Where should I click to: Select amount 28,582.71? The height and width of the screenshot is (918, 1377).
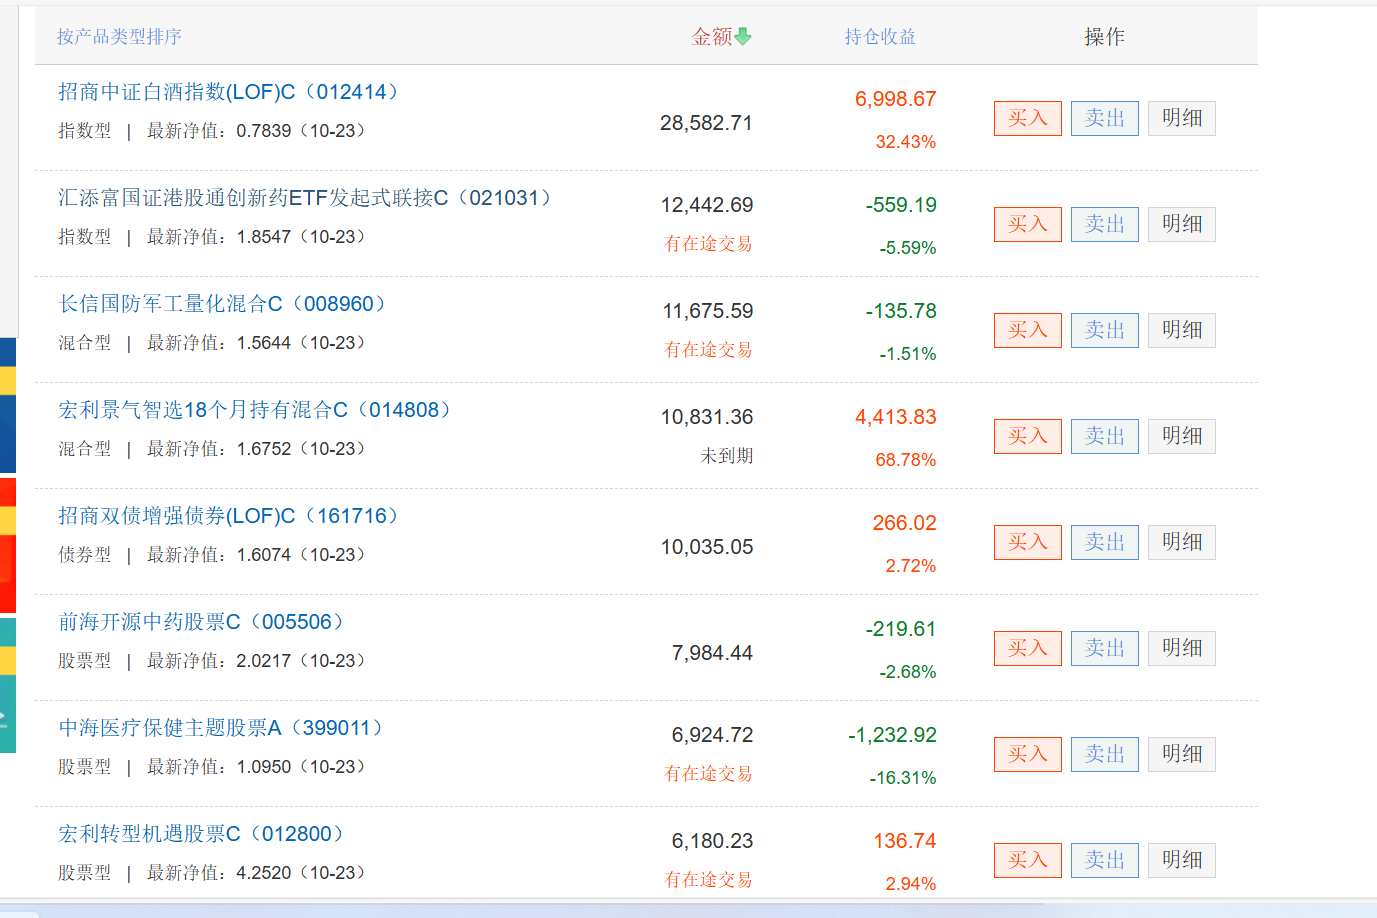(706, 123)
